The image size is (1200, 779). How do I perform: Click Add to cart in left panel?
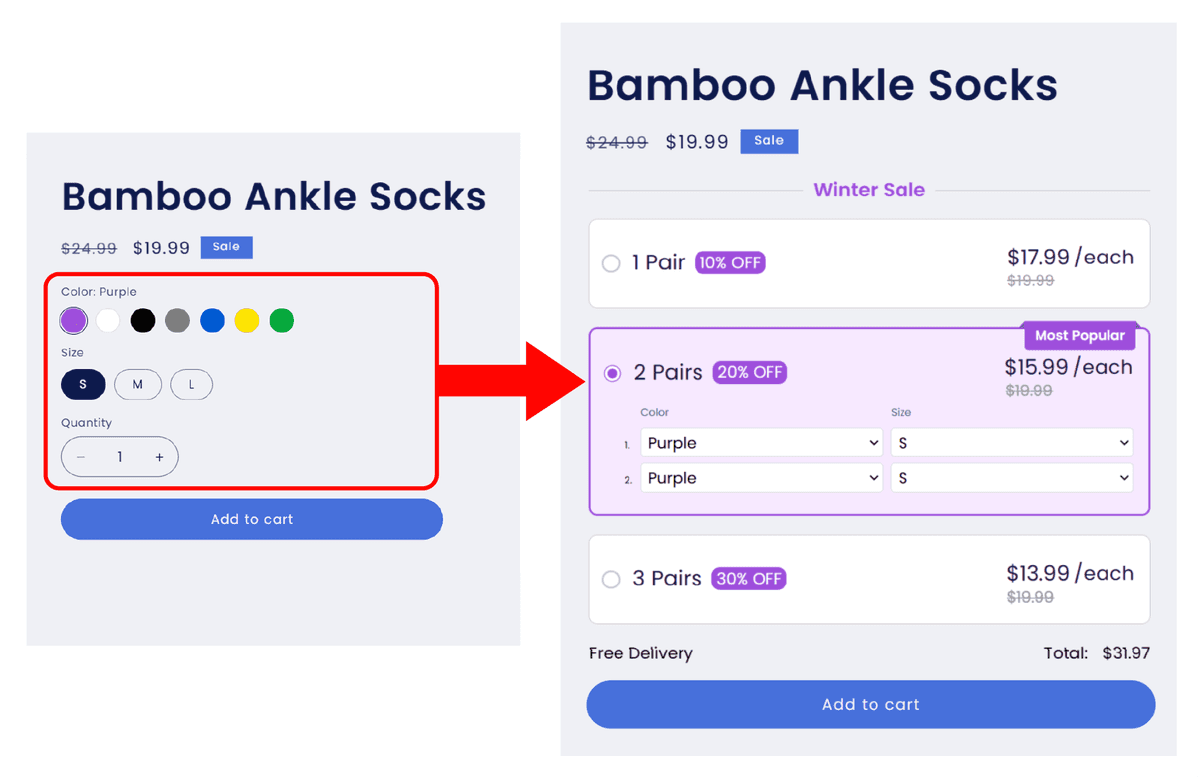pos(252,519)
